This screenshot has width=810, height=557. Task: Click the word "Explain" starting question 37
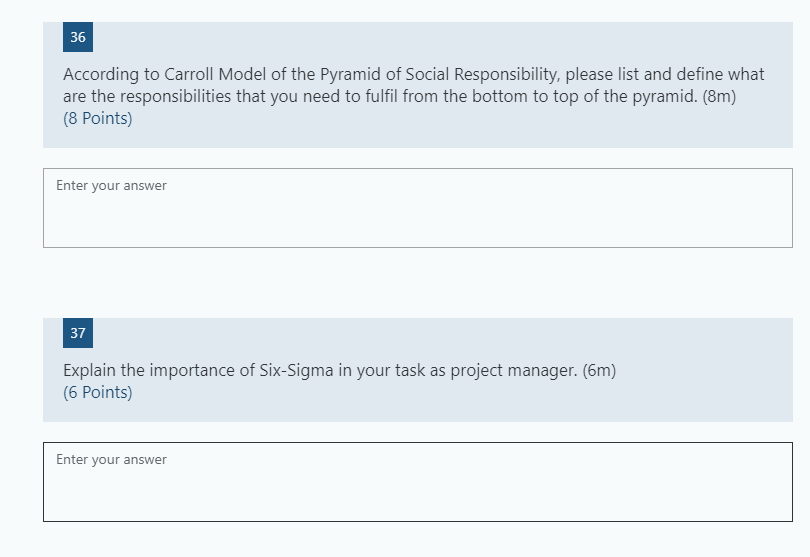pos(90,370)
